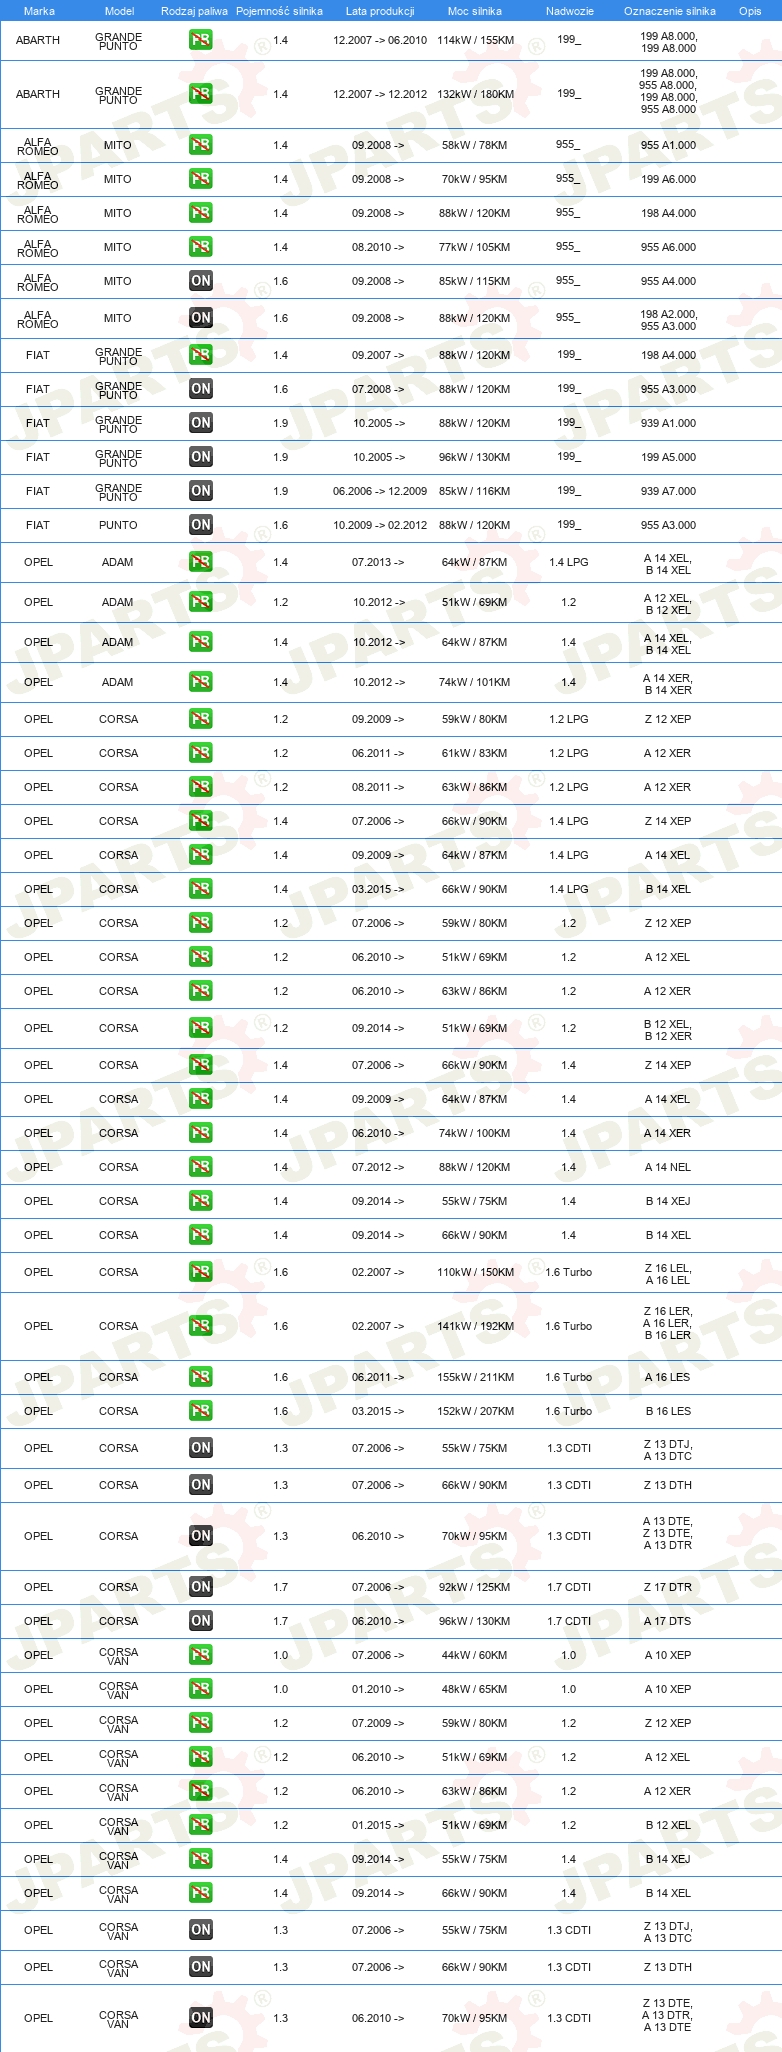Click the Moc silnika column header
Viewport: 782px width, 2052px height.
click(475, 11)
